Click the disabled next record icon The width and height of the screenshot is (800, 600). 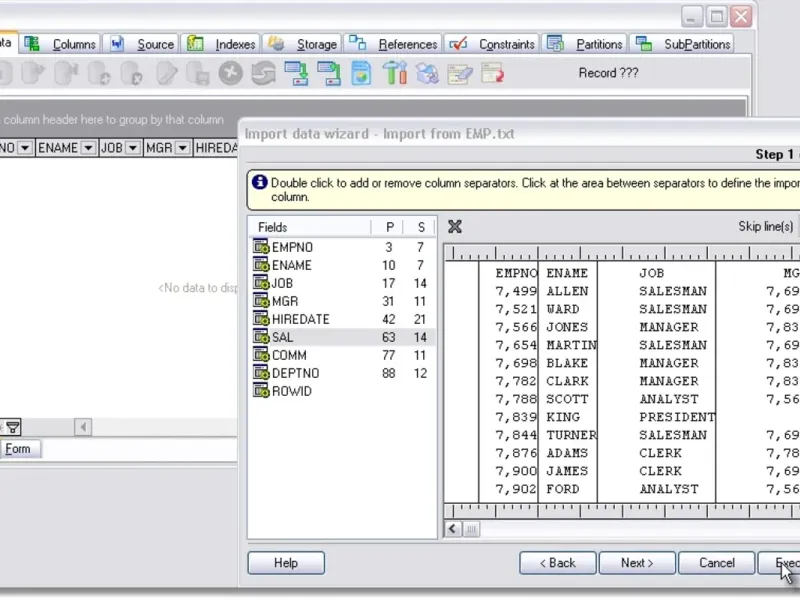tap(33, 73)
